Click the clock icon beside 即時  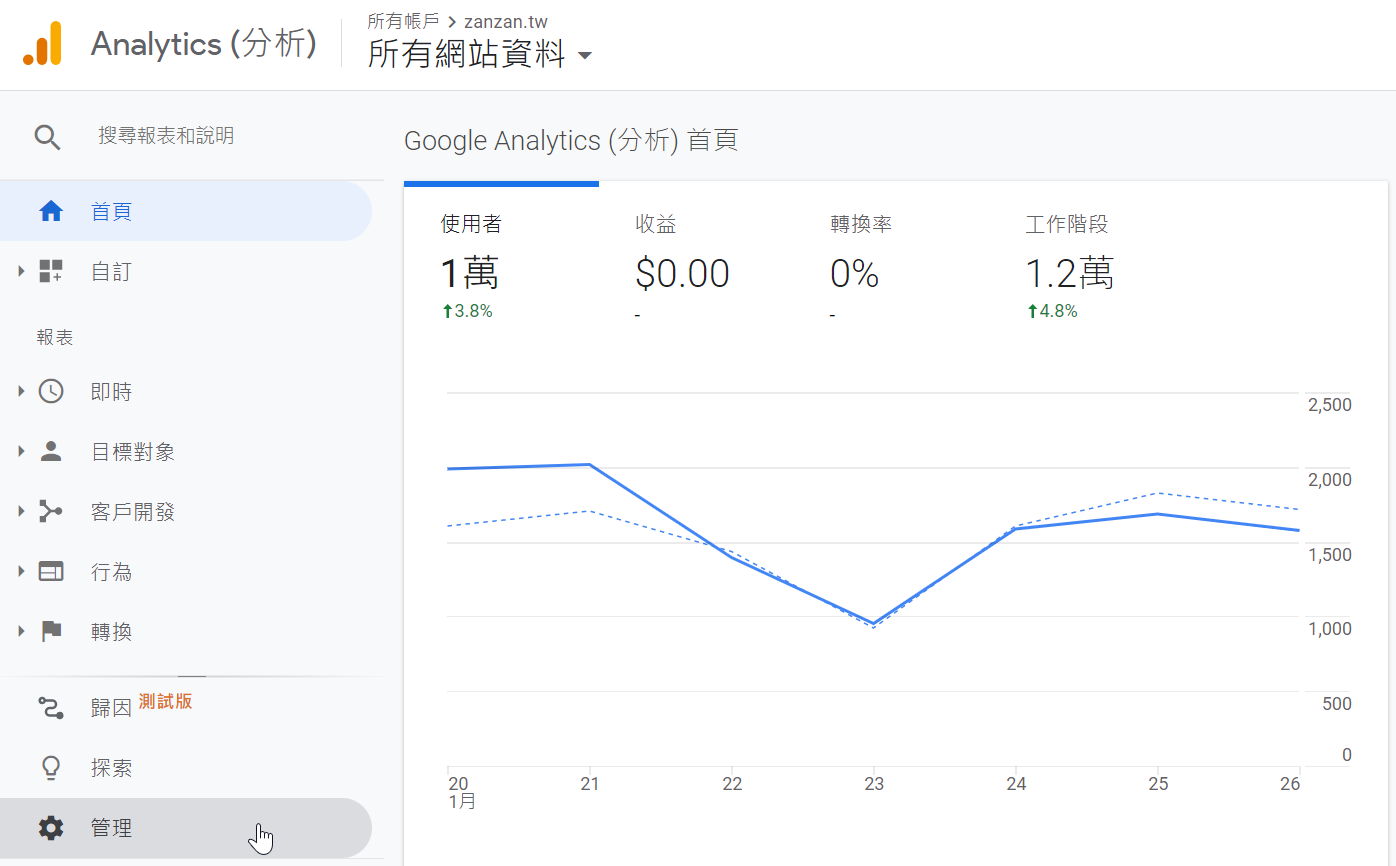coord(50,391)
